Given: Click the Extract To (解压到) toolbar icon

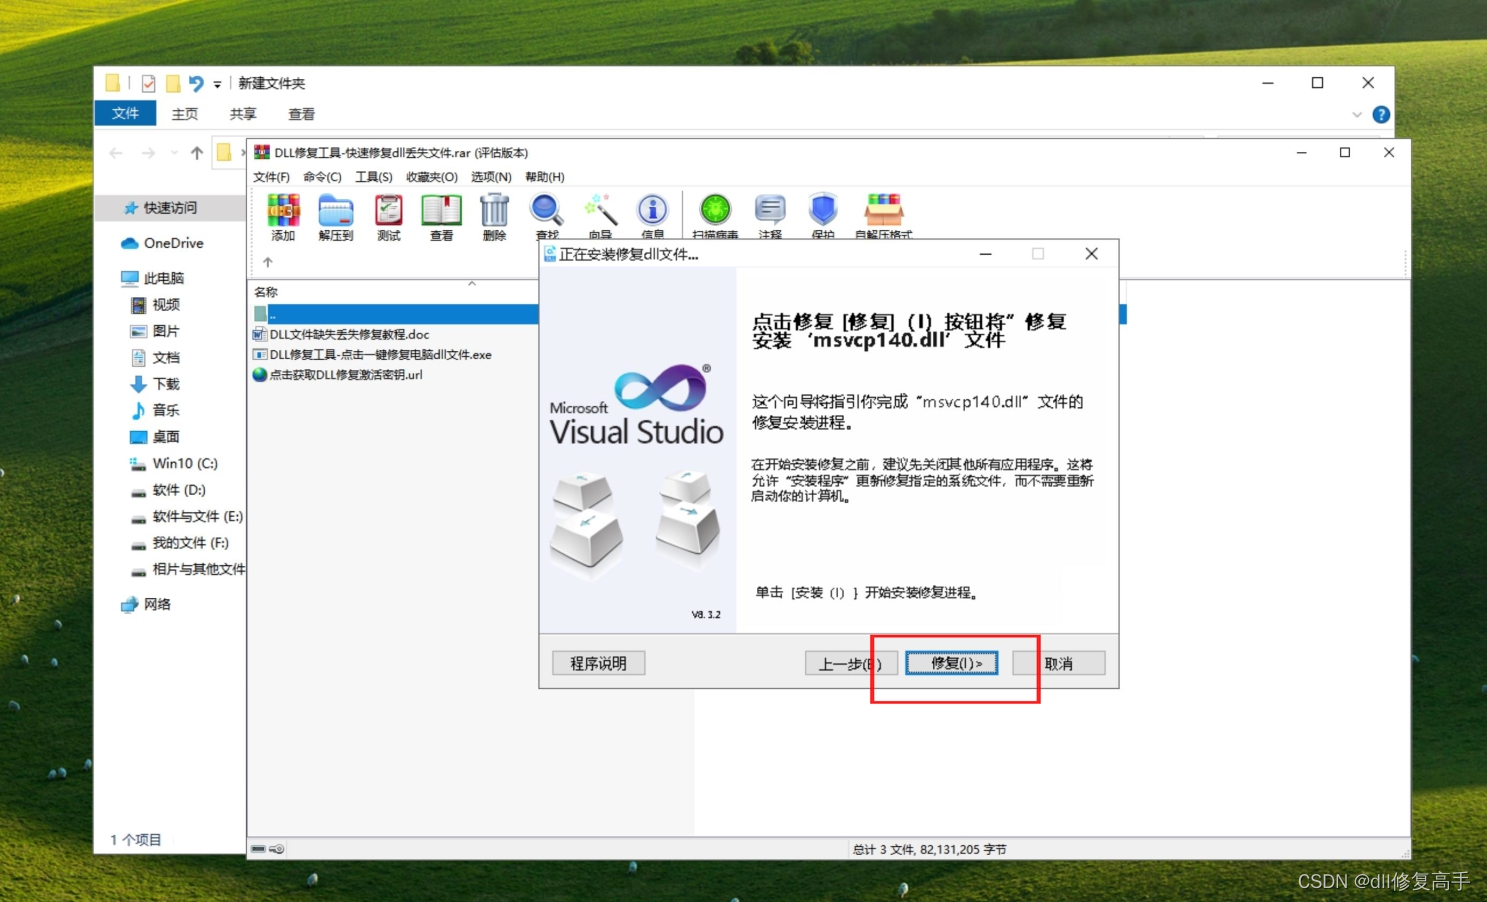Looking at the screenshot, I should coord(336,211).
